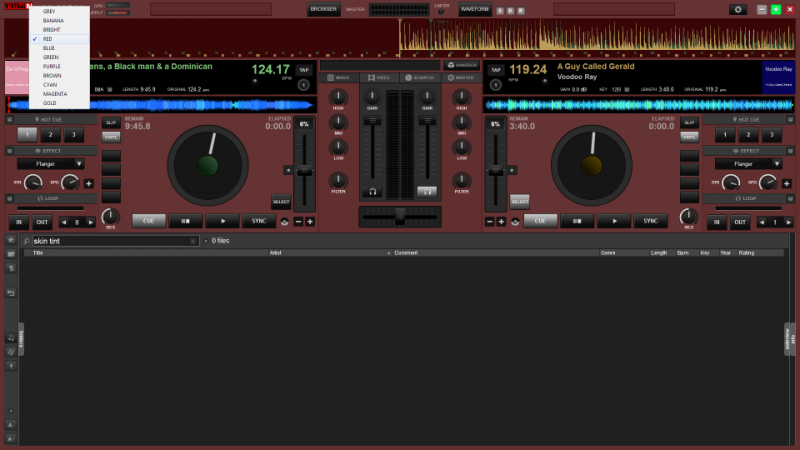Clear the search field with the x icon

click(x=194, y=241)
